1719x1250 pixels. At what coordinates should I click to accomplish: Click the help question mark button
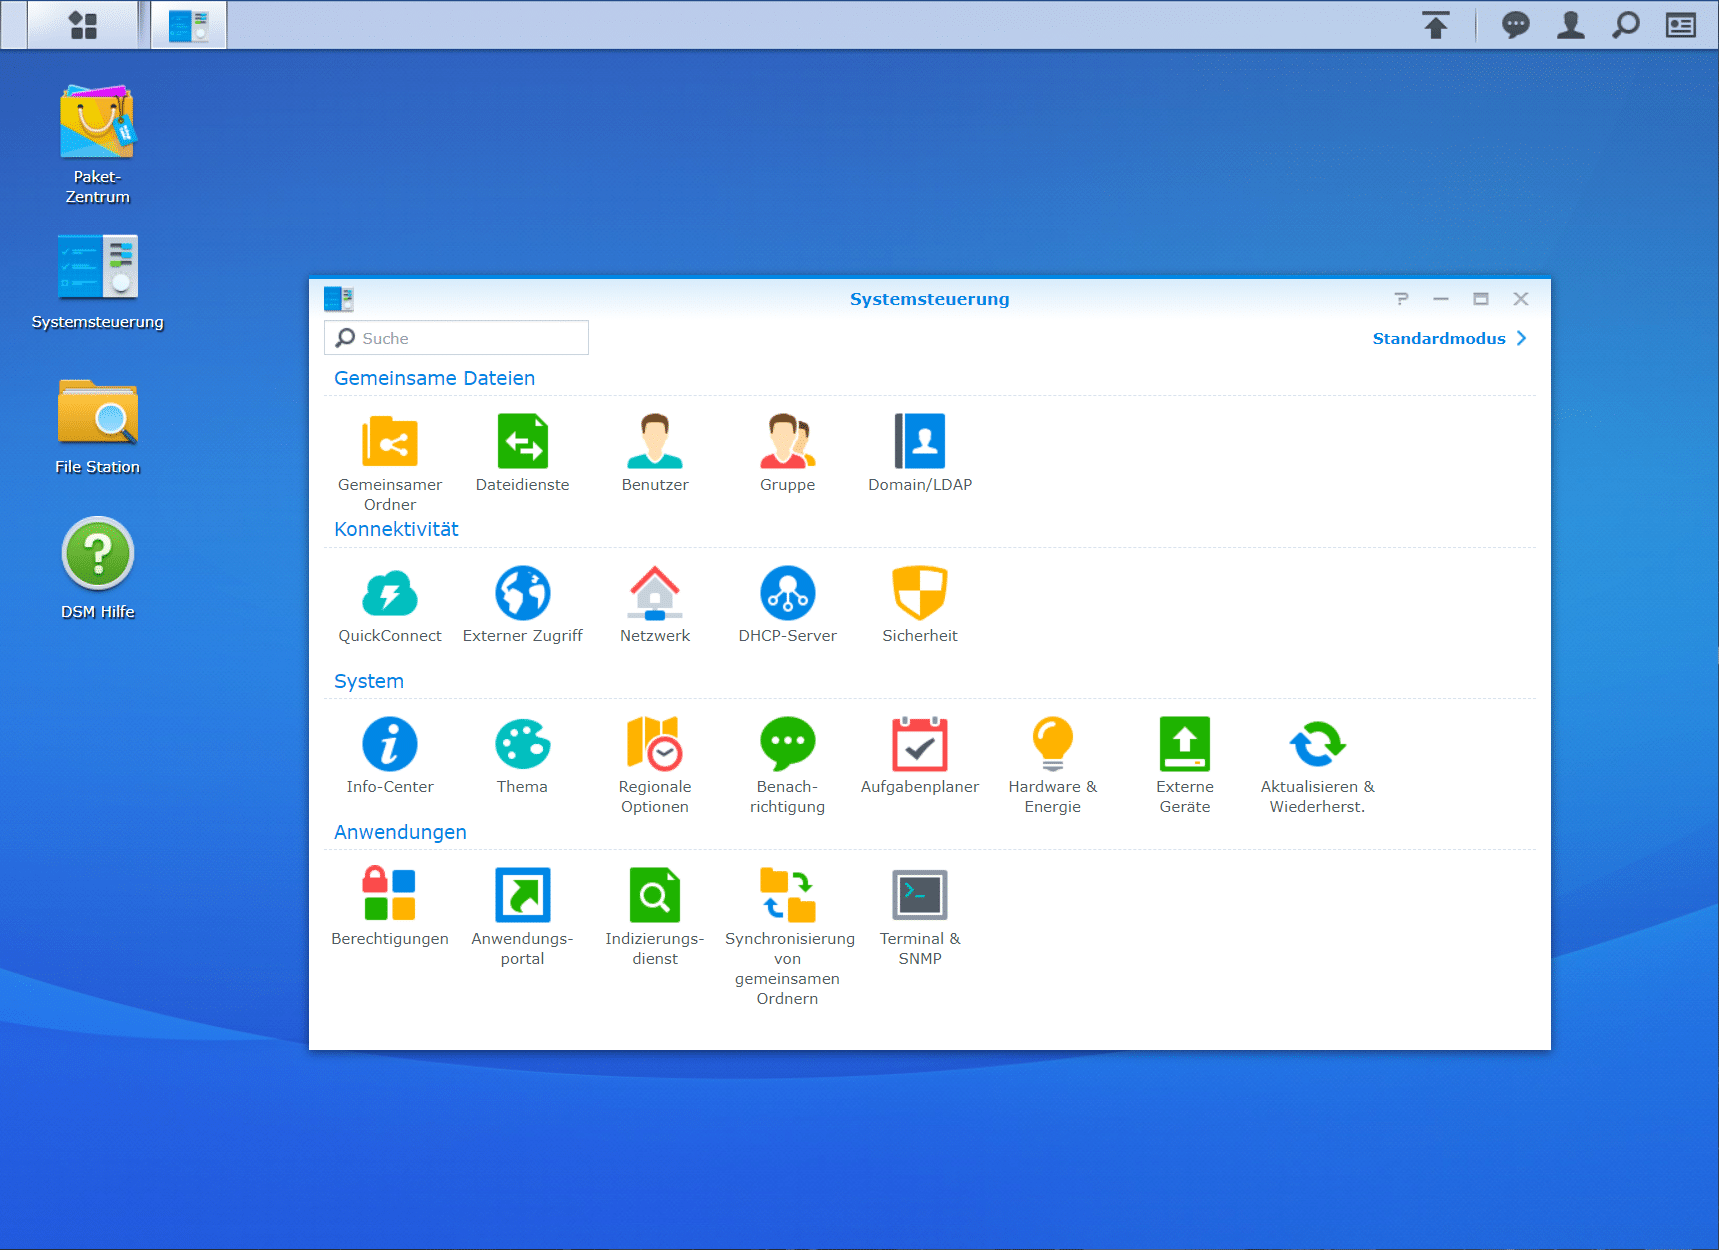[1401, 299]
